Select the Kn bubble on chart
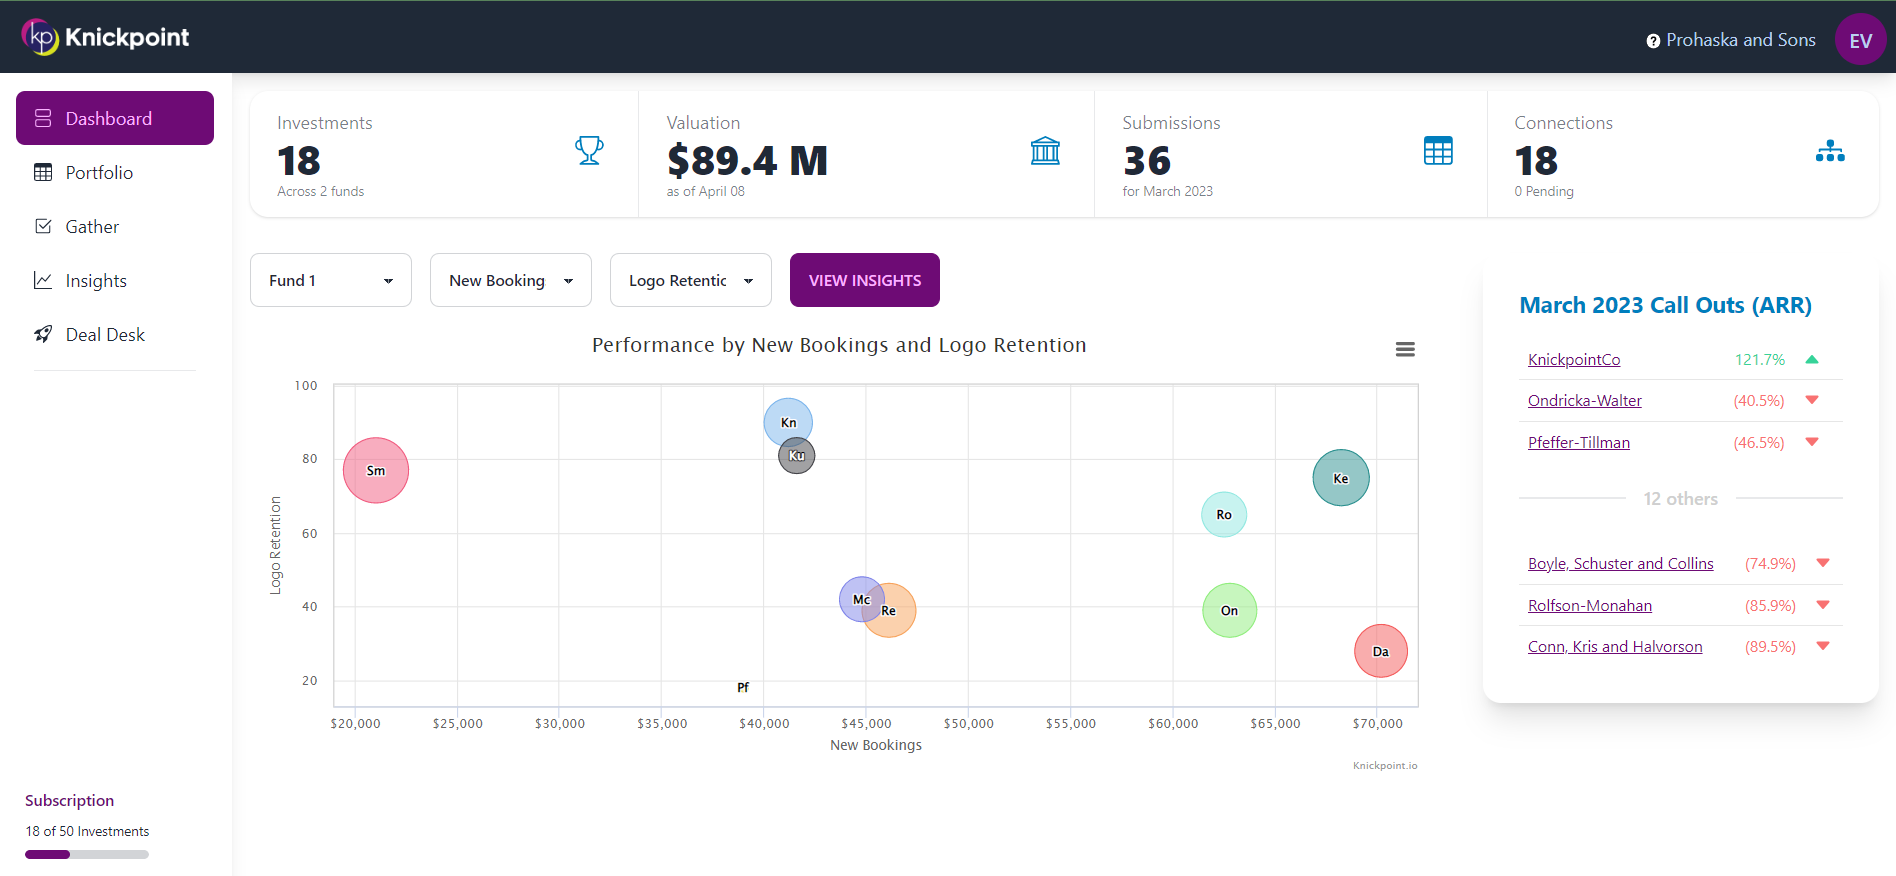 coord(788,420)
